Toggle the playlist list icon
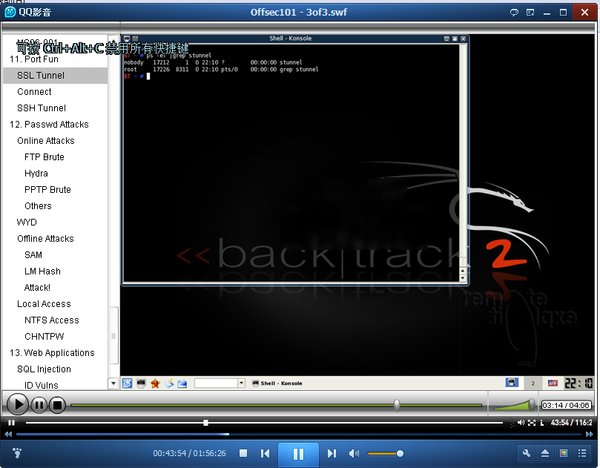This screenshot has height=468, width=600. click(x=582, y=453)
